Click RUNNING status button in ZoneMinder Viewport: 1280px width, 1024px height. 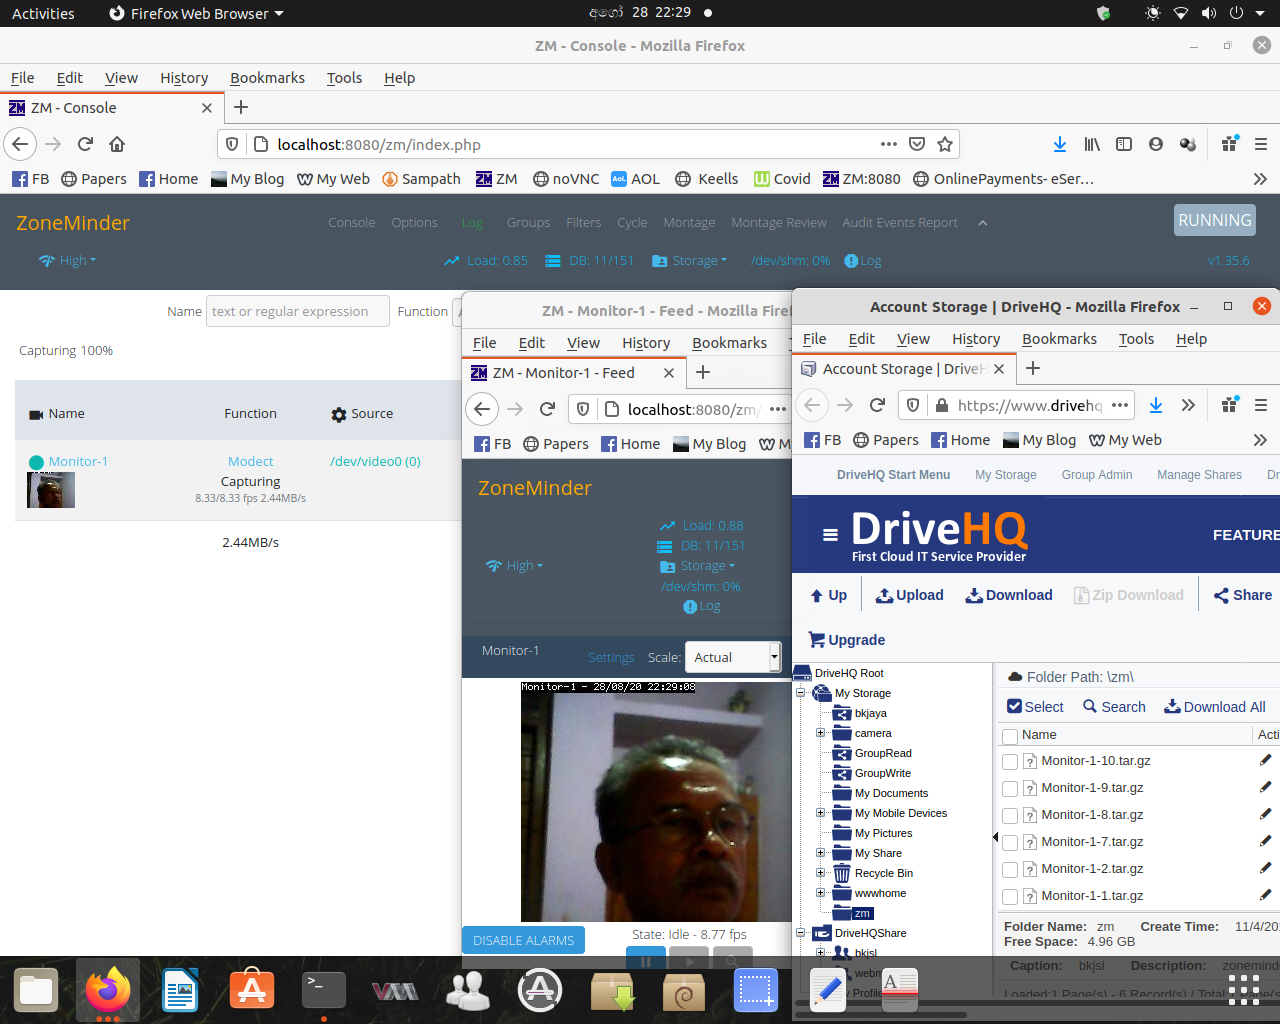[x=1214, y=220]
